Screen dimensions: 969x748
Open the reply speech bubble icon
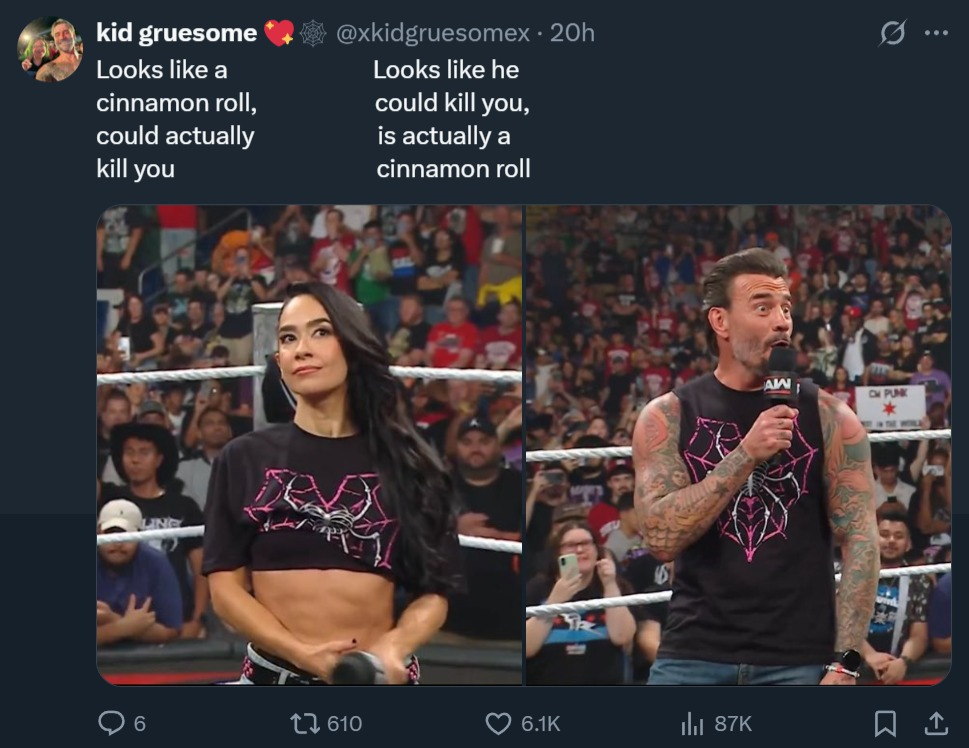click(111, 723)
